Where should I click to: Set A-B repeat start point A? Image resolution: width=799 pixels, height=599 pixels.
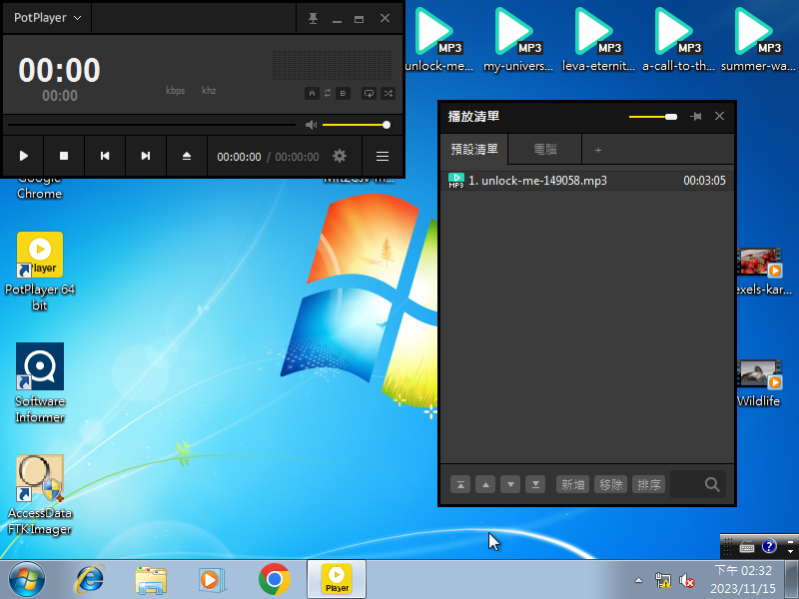pos(312,94)
